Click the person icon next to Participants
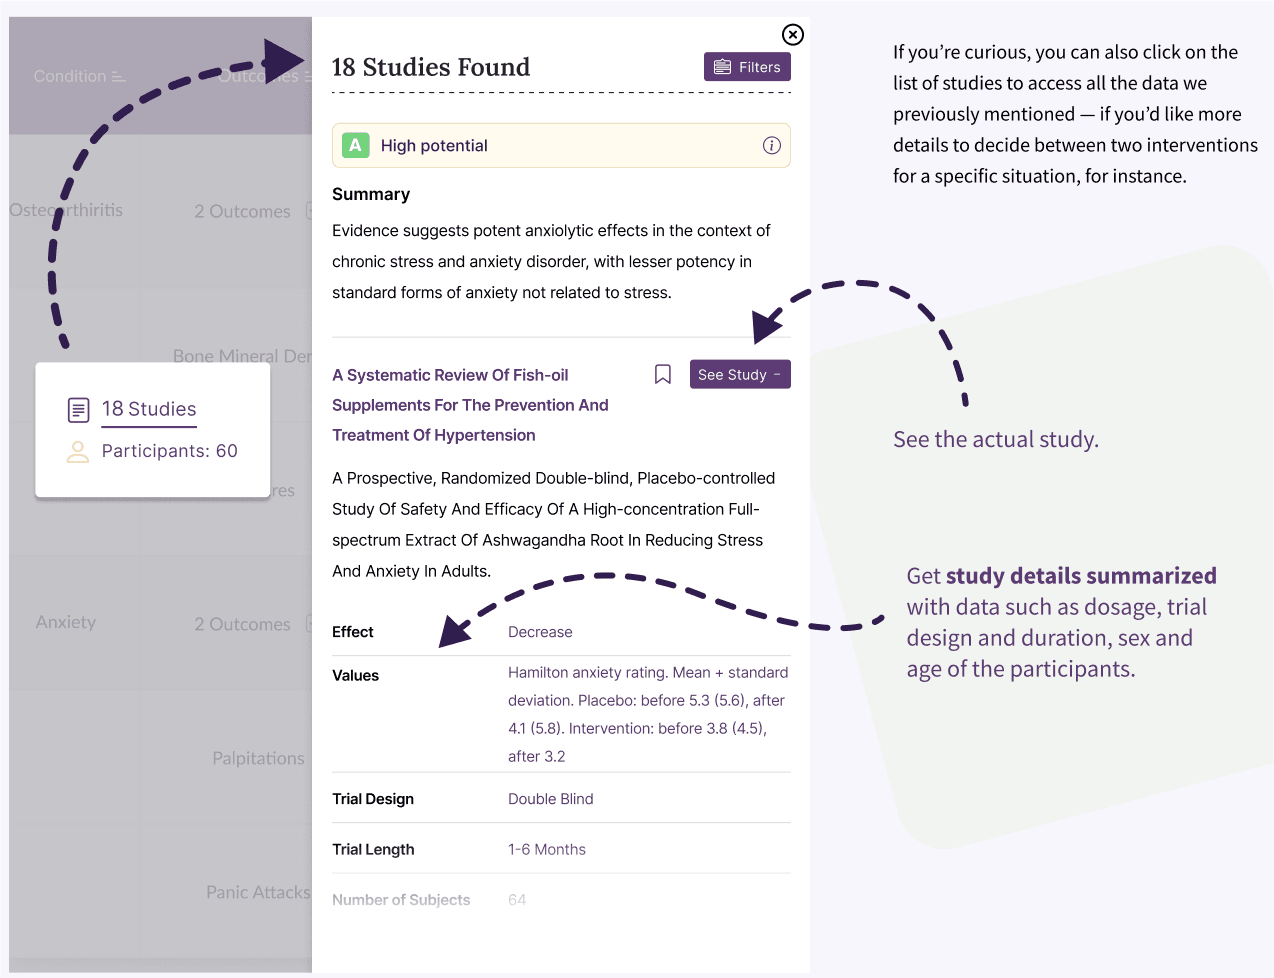1274x978 pixels. point(78,452)
